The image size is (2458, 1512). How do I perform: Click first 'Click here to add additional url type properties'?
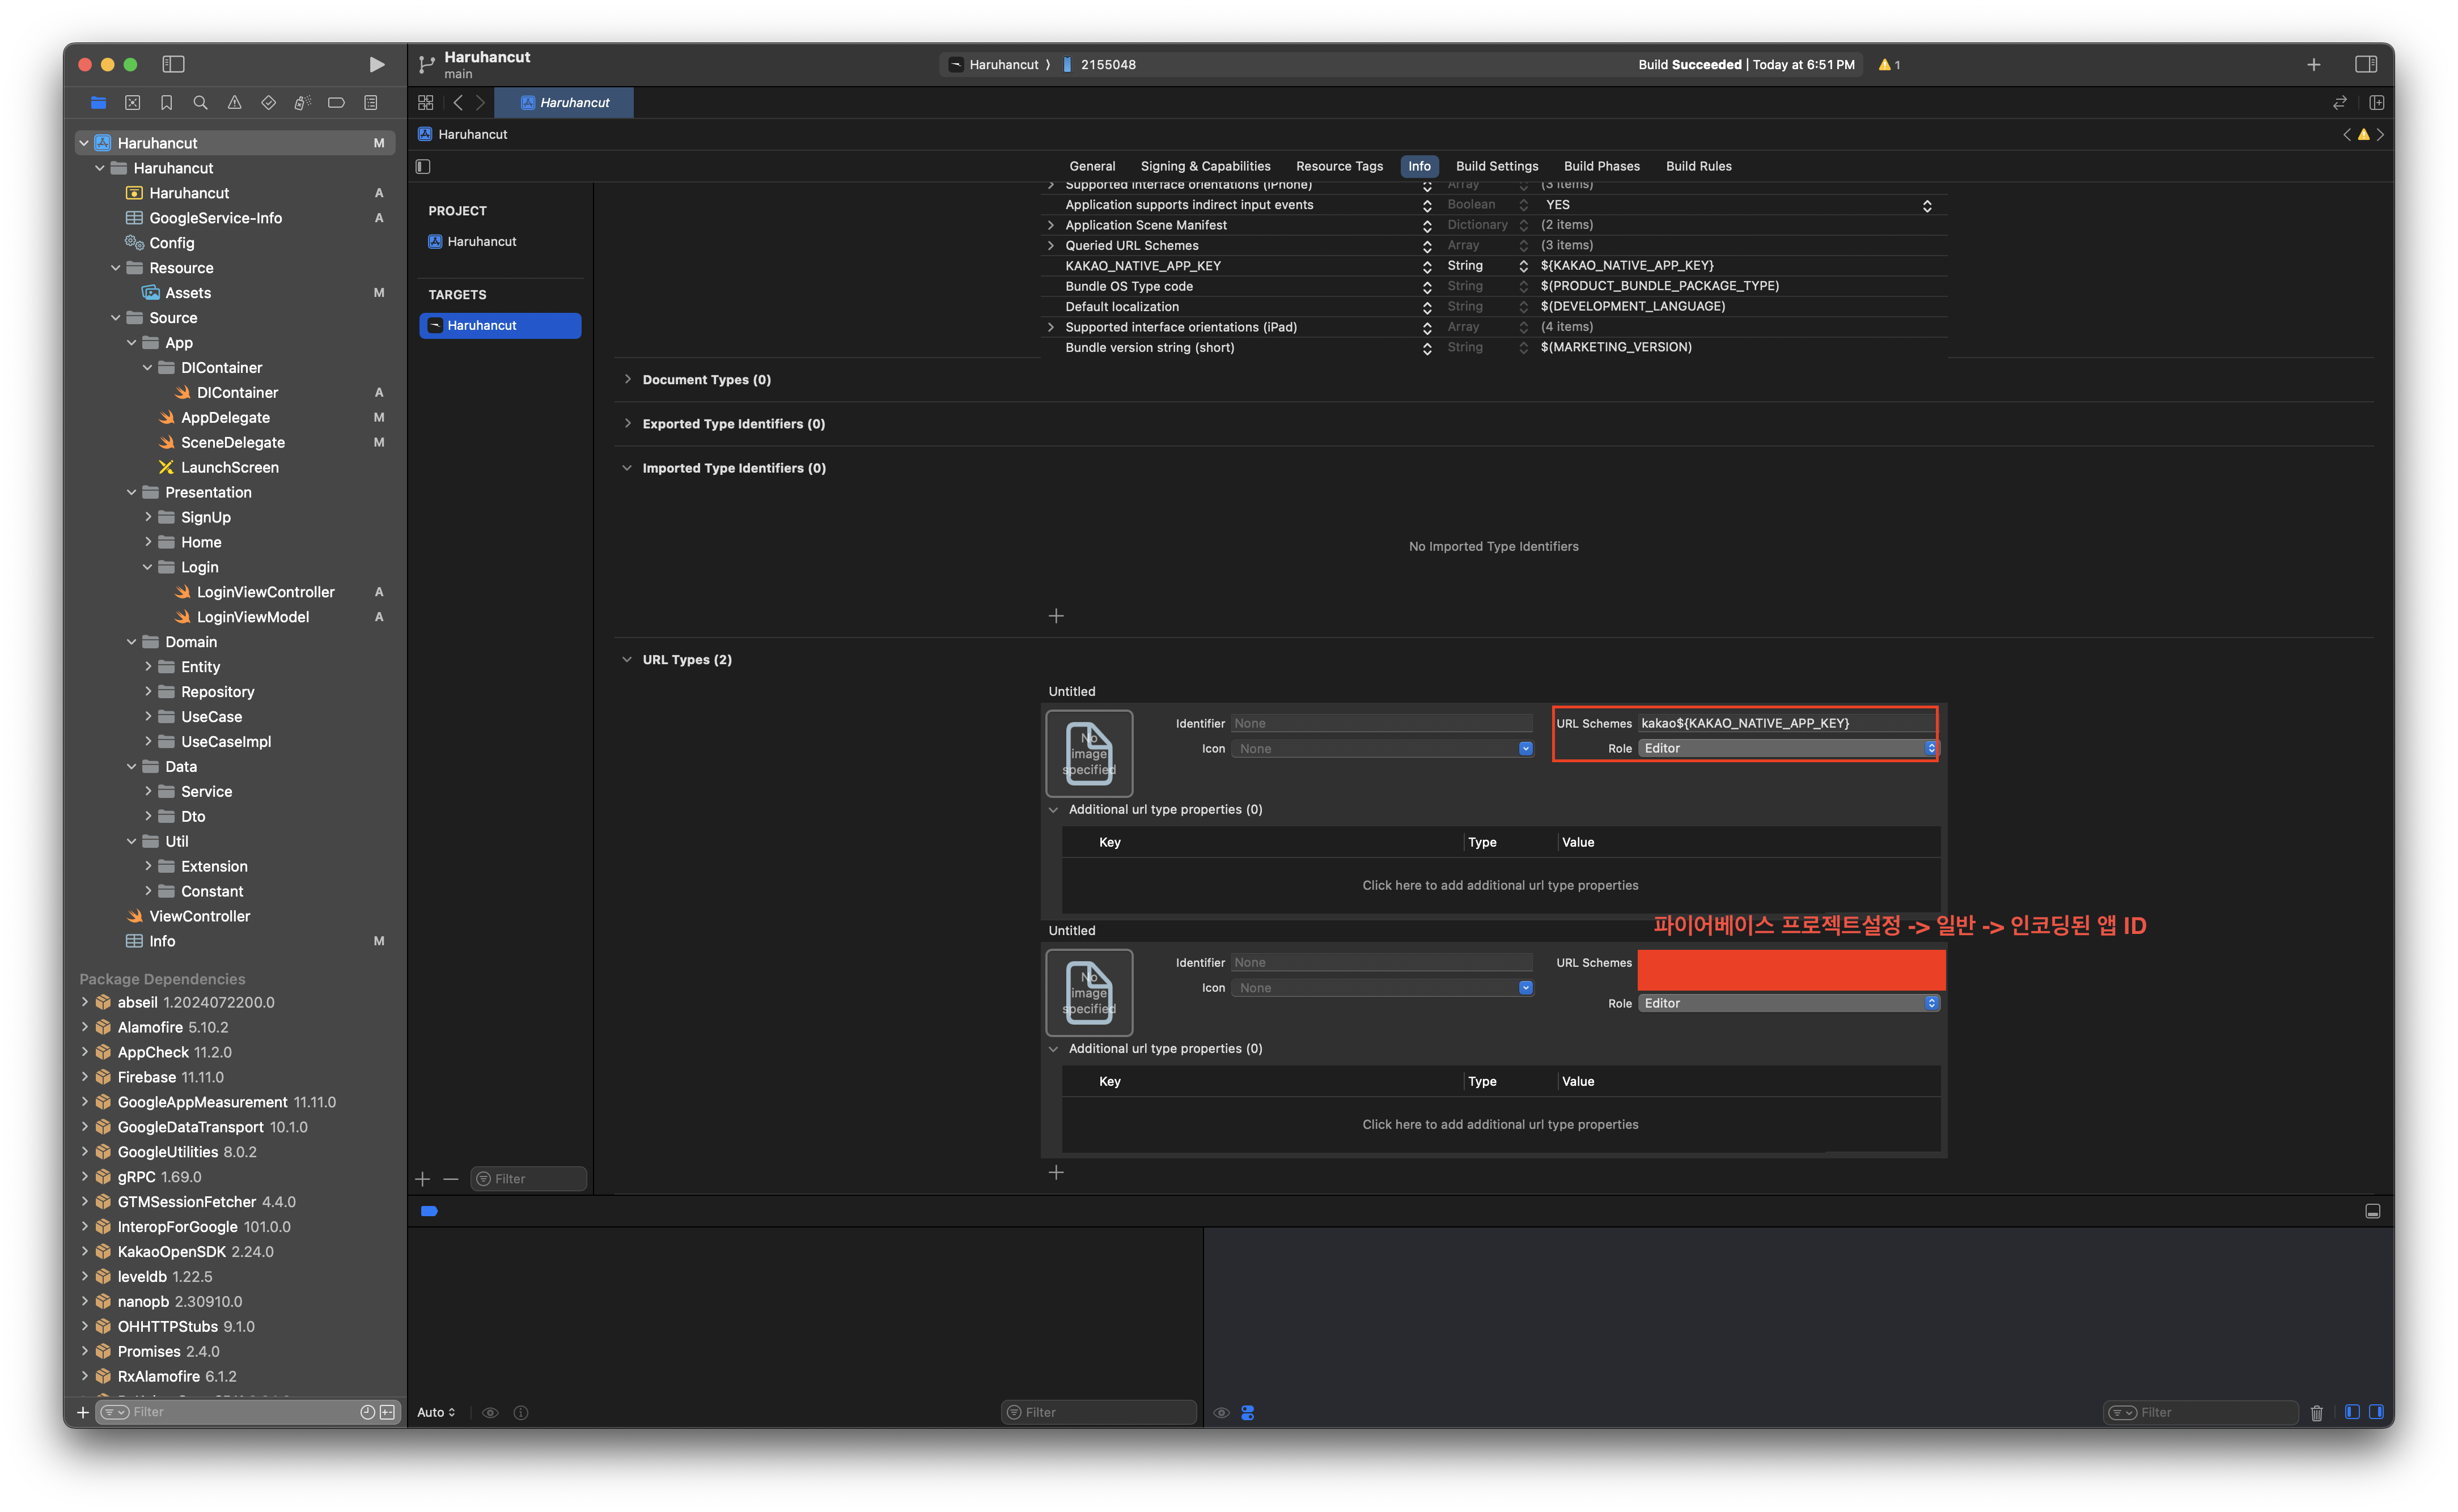click(x=1500, y=885)
